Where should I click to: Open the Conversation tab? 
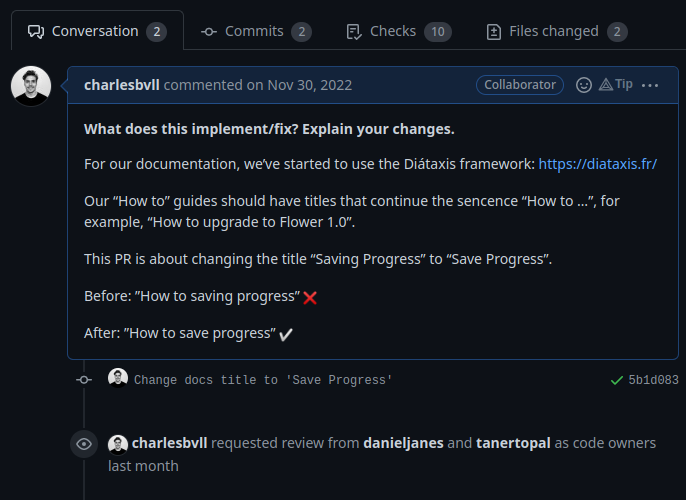tap(97, 31)
